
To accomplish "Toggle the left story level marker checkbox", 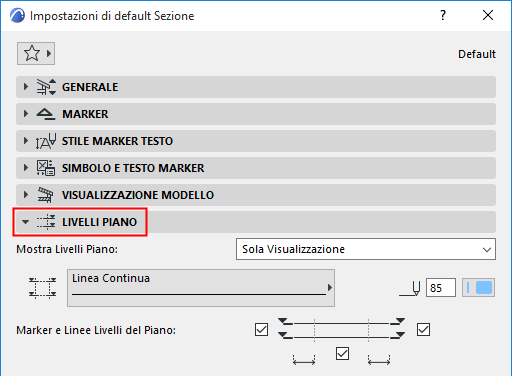I will [x=261, y=330].
